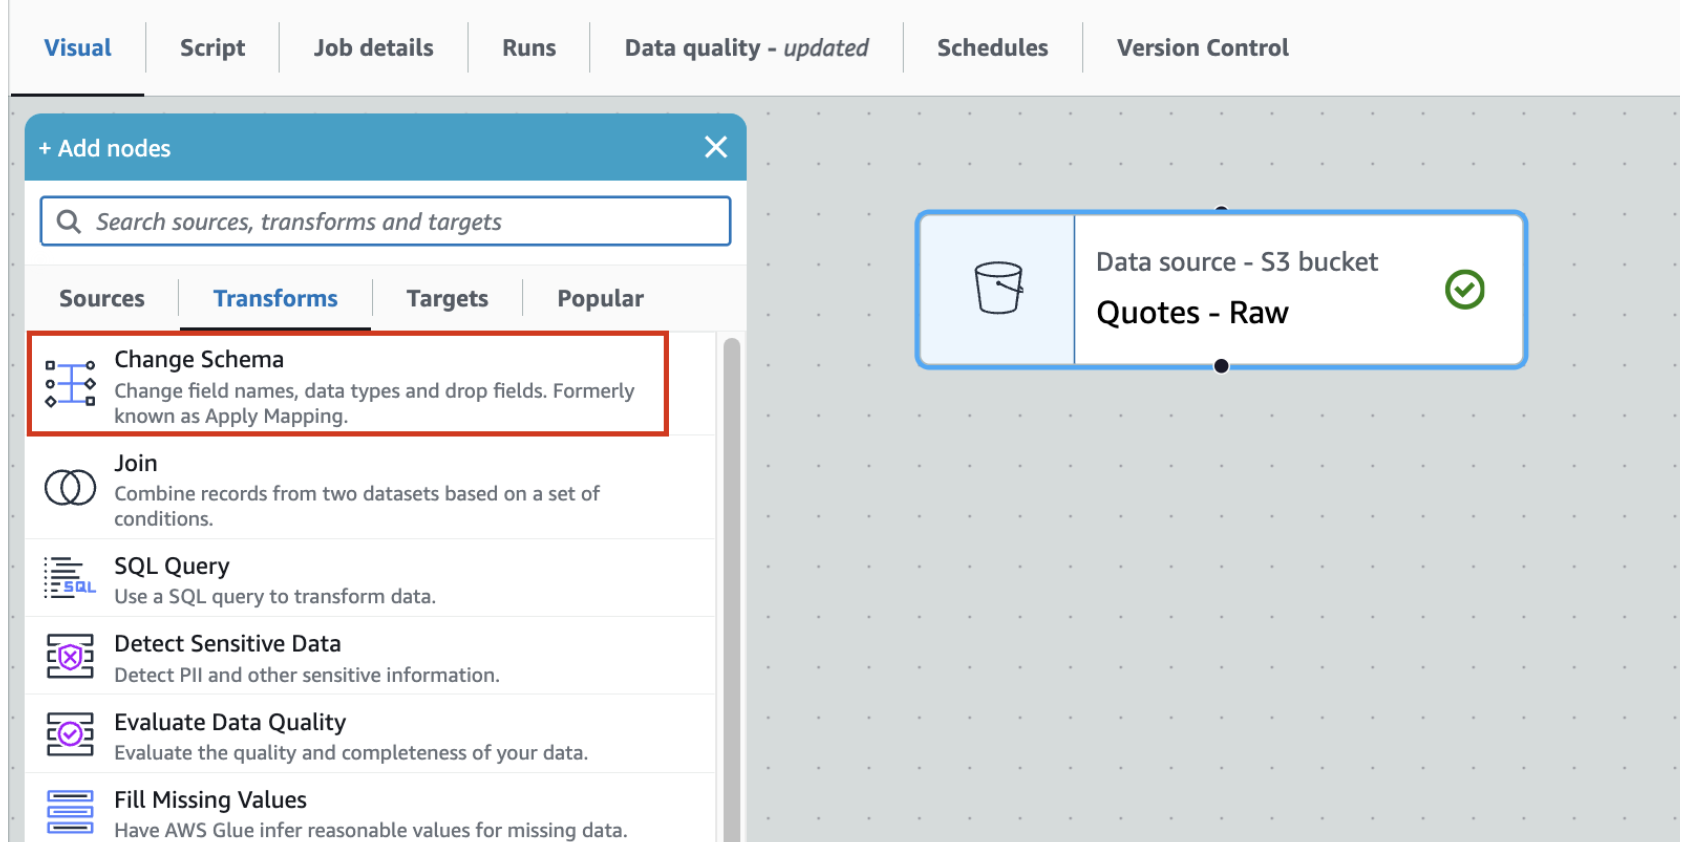Image resolution: width=1686 pixels, height=850 pixels.
Task: Go to the Data quality tab
Action: click(x=746, y=48)
